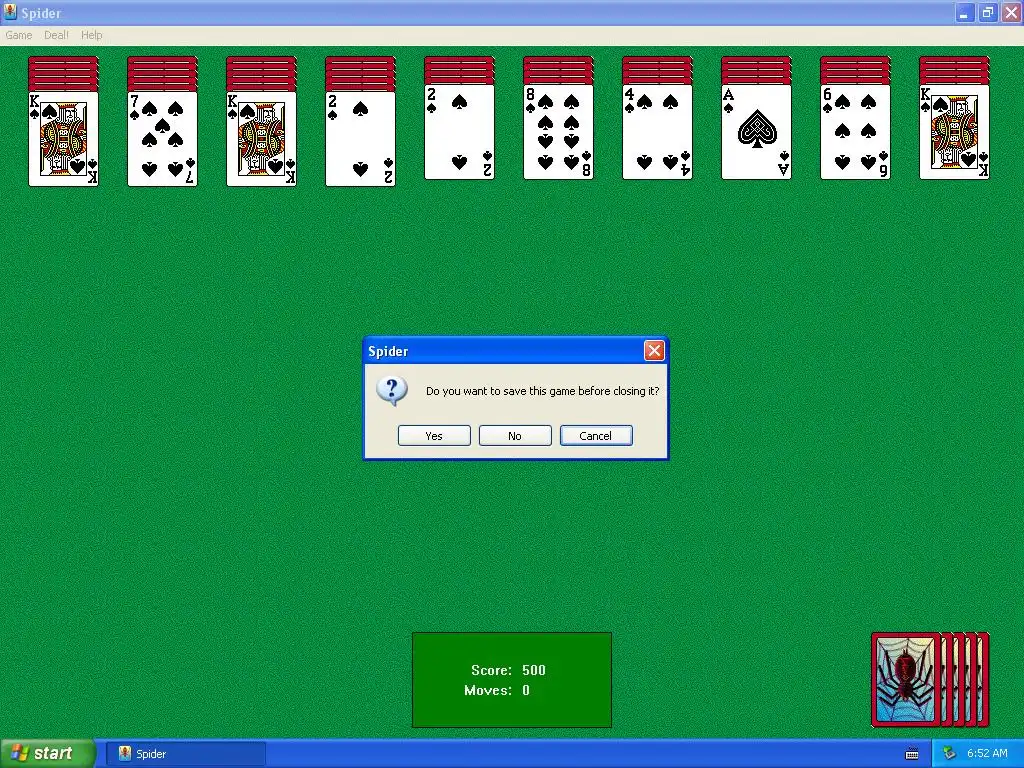Cancel the close game dialog
1024x768 pixels.
tap(596, 436)
